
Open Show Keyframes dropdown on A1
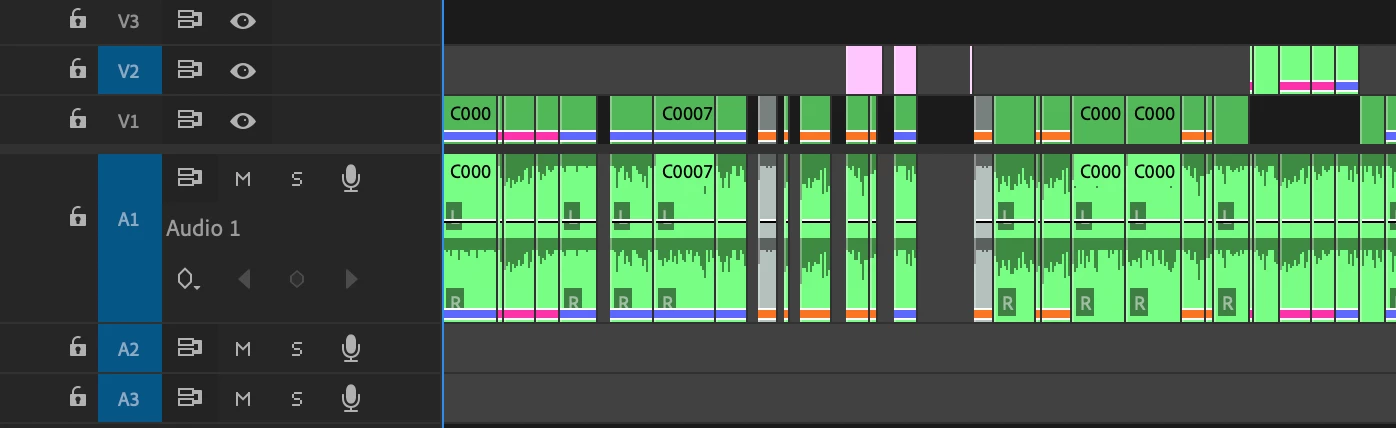pyautogui.click(x=188, y=279)
